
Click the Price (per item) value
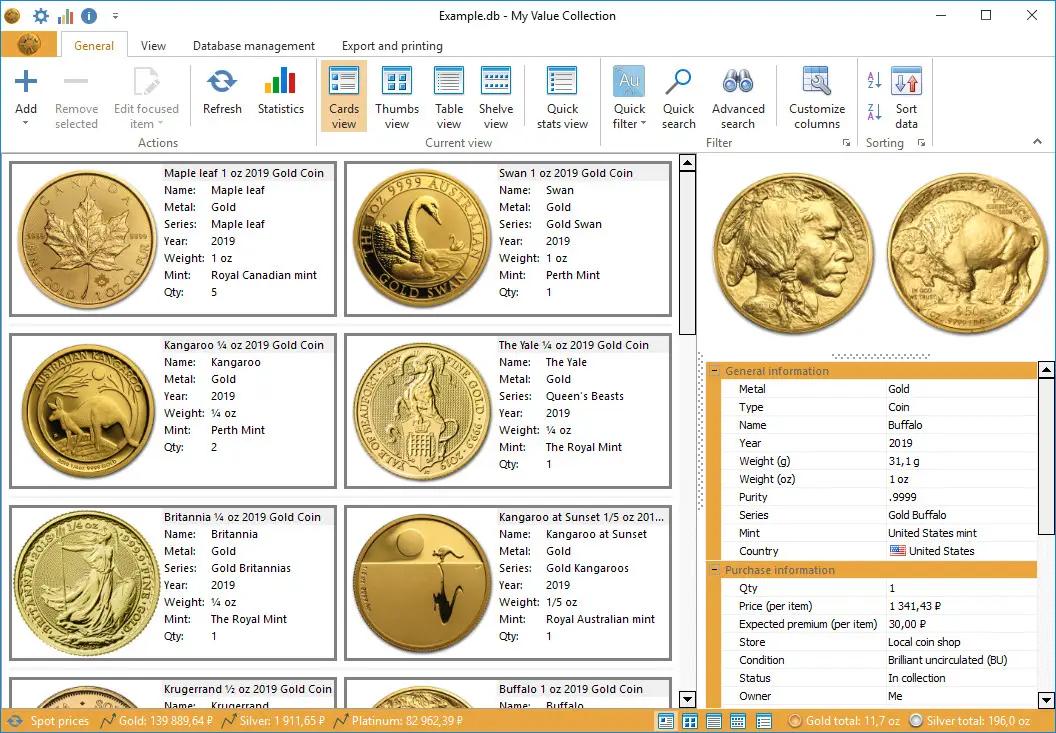(x=915, y=606)
